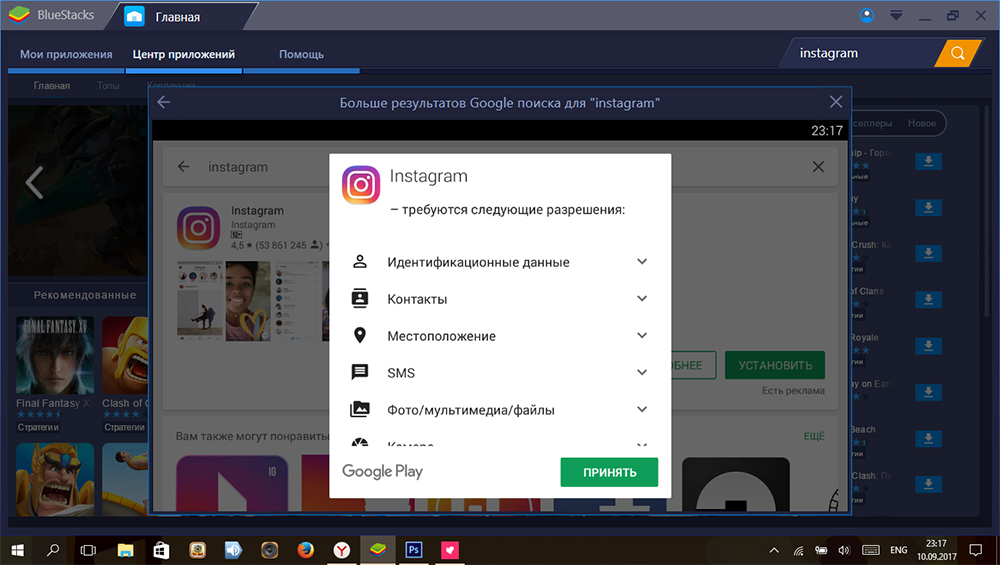Expand the Контакты permission section
This screenshot has width=1000, height=565.
coord(642,299)
